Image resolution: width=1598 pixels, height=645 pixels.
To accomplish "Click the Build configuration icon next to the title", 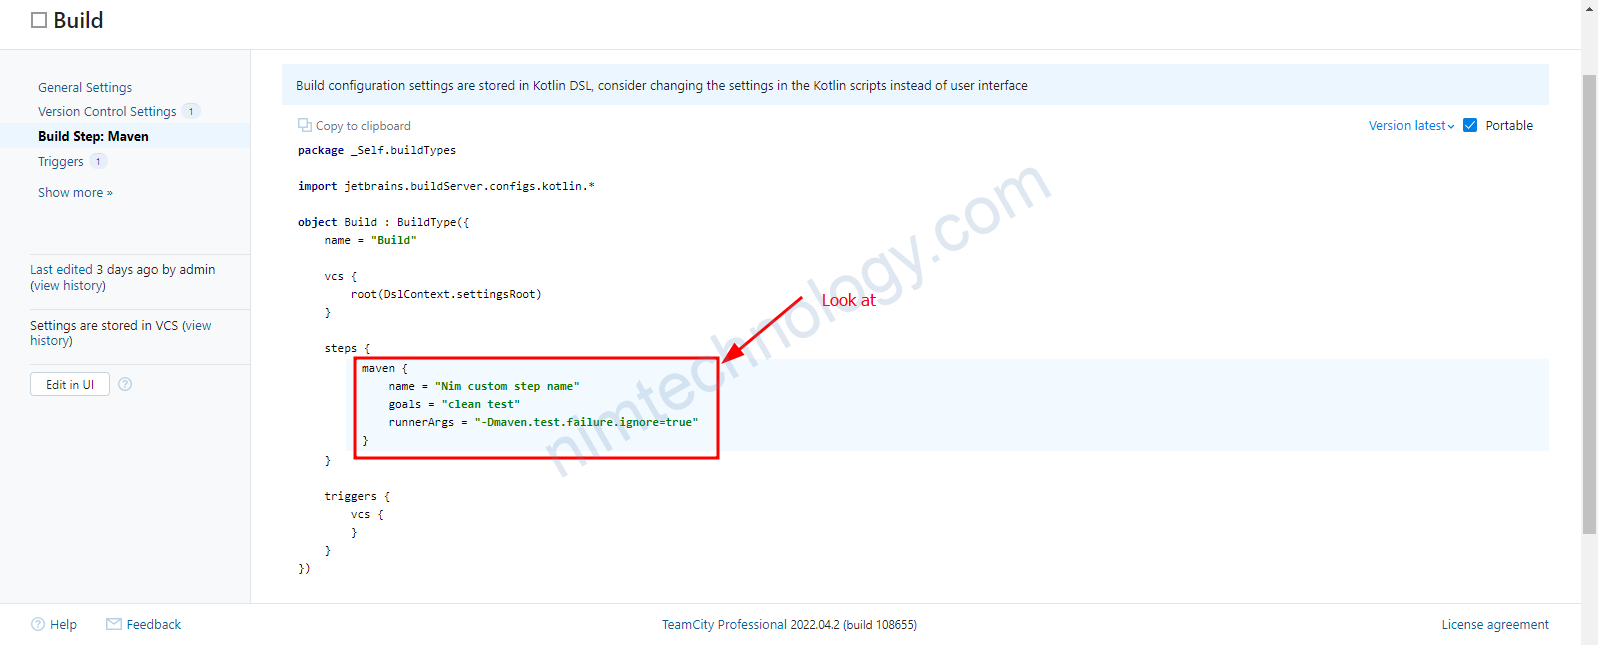I will [39, 20].
